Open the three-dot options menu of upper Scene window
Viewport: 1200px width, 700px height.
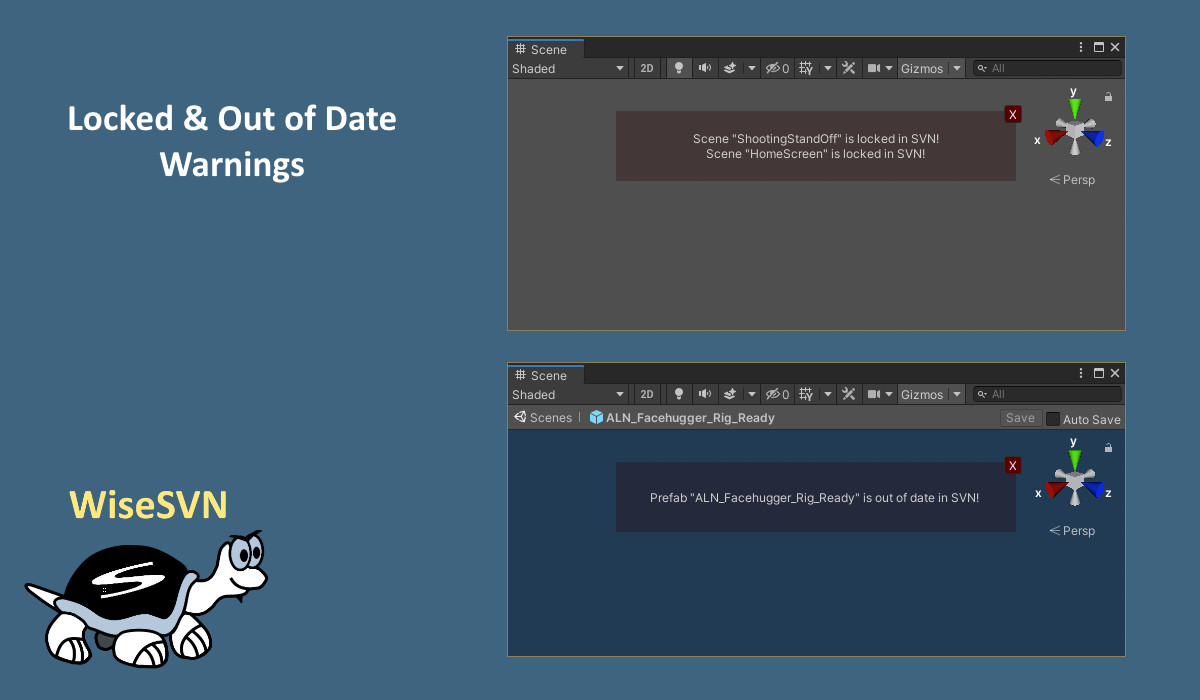click(x=1081, y=47)
